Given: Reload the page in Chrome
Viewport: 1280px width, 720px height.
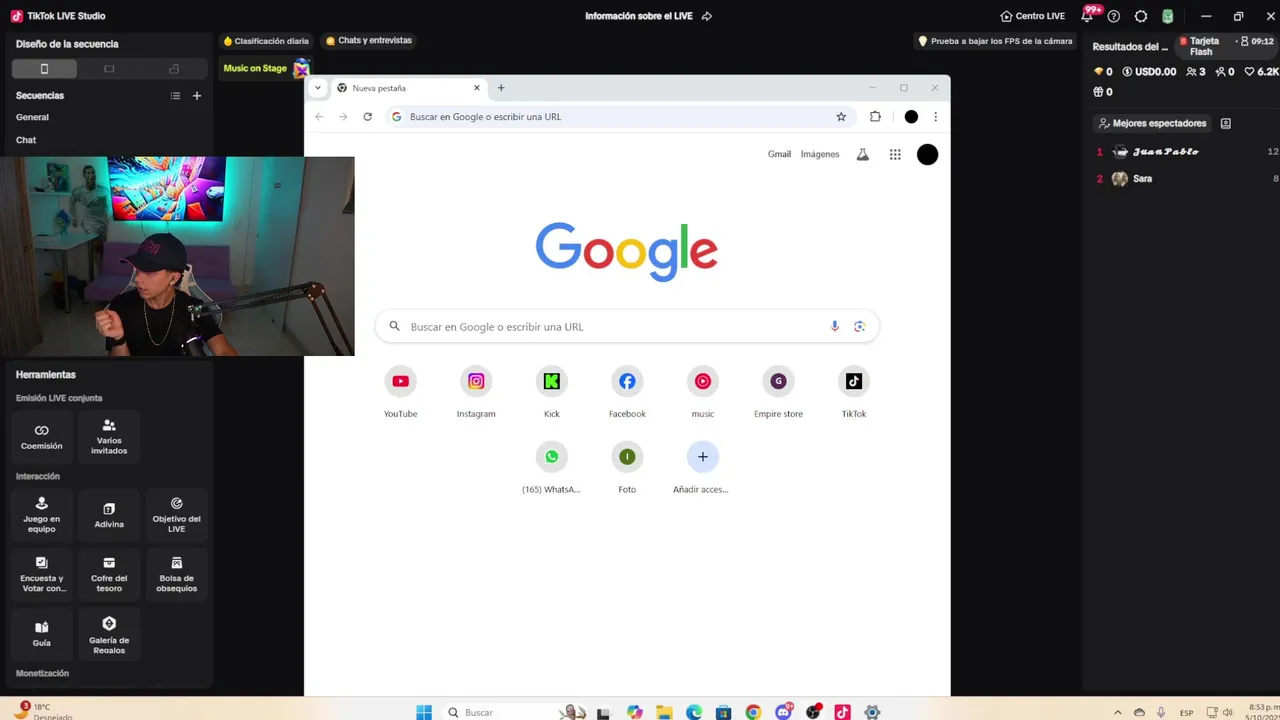Looking at the screenshot, I should 367,117.
